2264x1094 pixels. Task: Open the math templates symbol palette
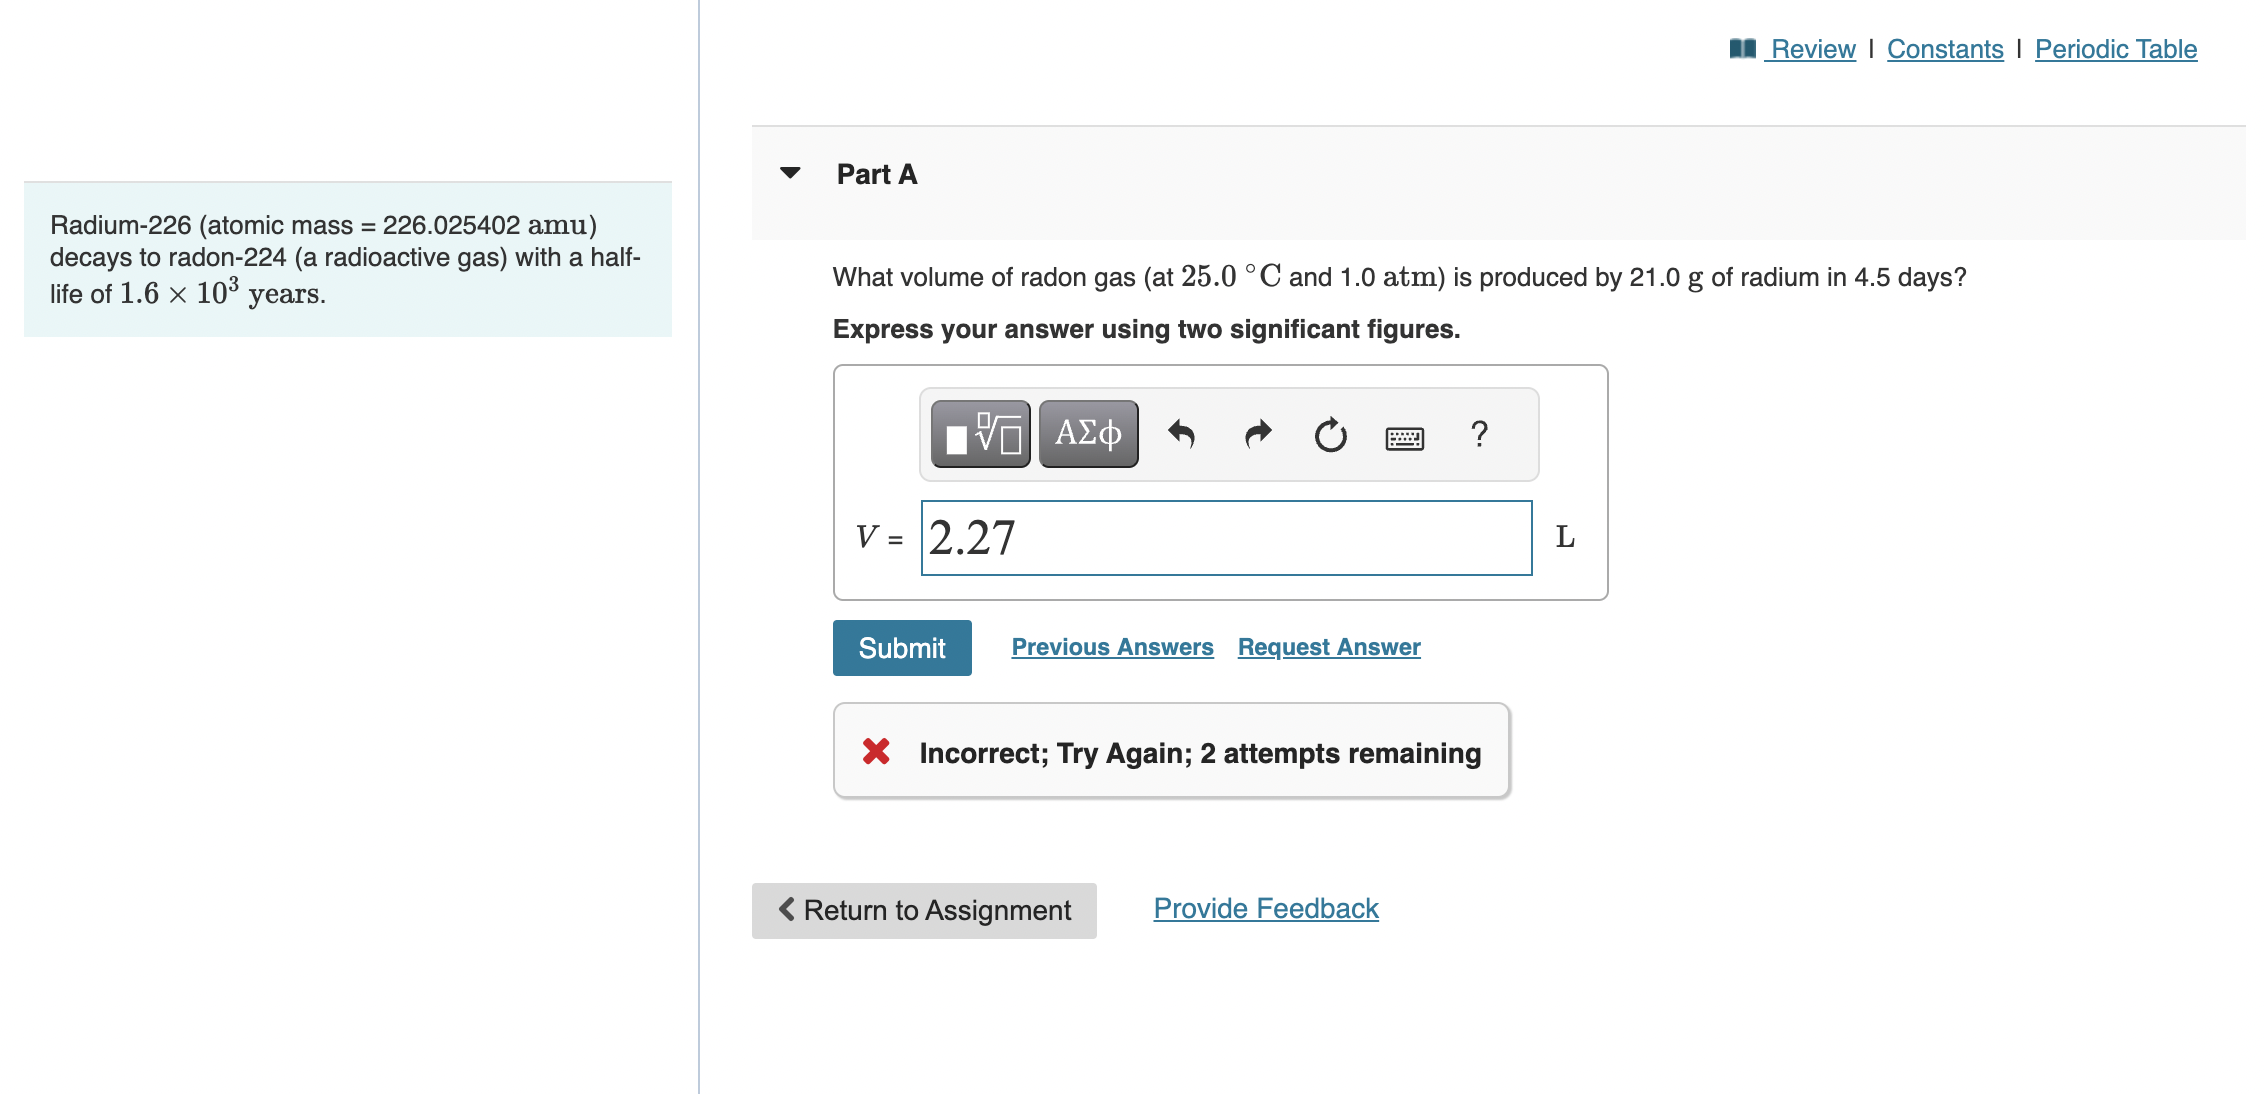tap(978, 433)
